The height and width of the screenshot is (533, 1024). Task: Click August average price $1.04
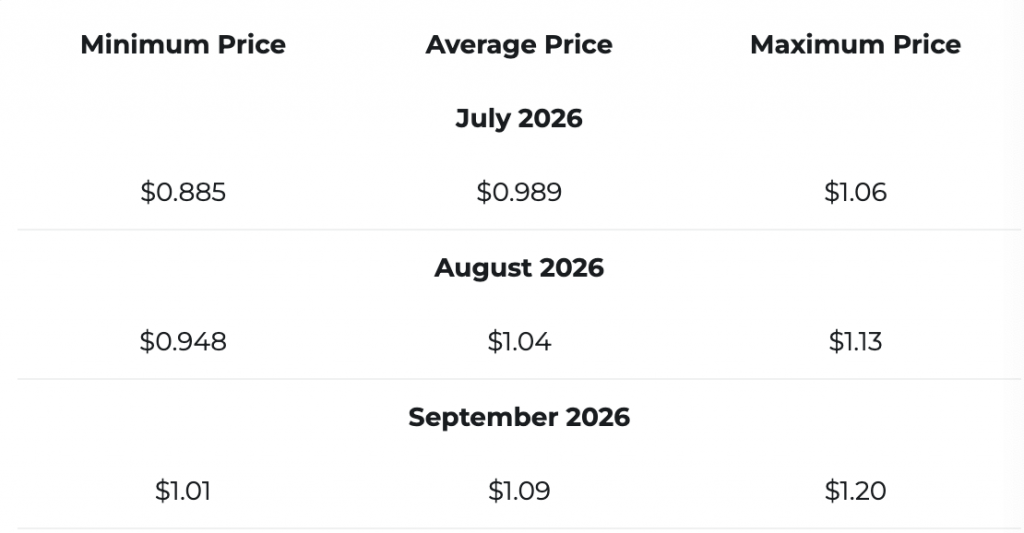tap(519, 342)
